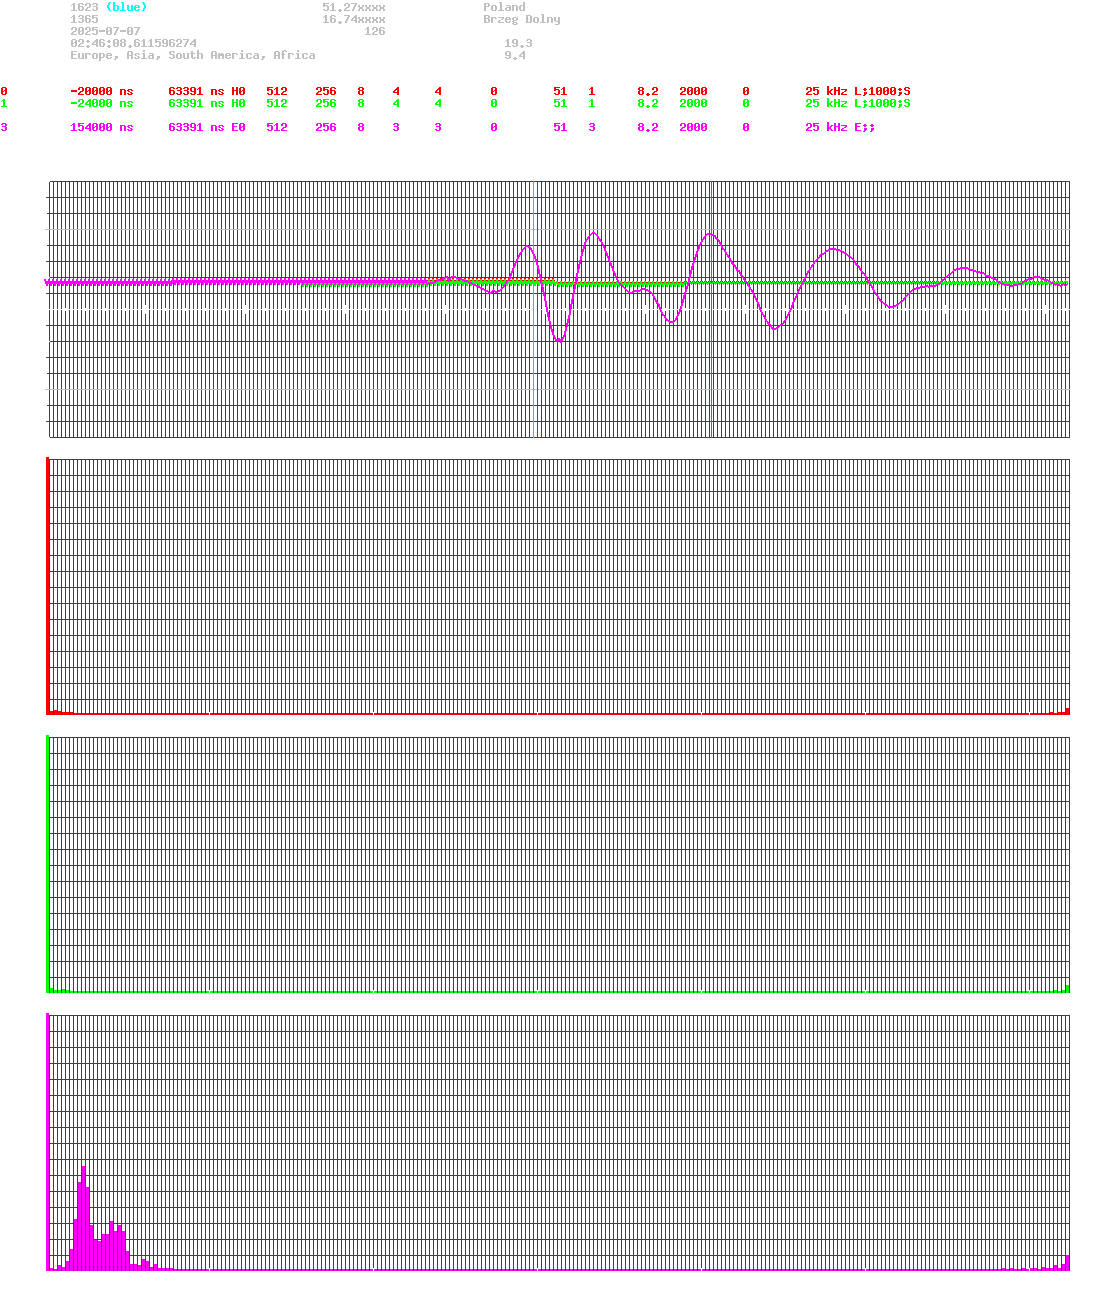Image resolution: width=1095 pixels, height=1293 pixels.
Task: Click the red -20000 ns offset
Action: 101,91
